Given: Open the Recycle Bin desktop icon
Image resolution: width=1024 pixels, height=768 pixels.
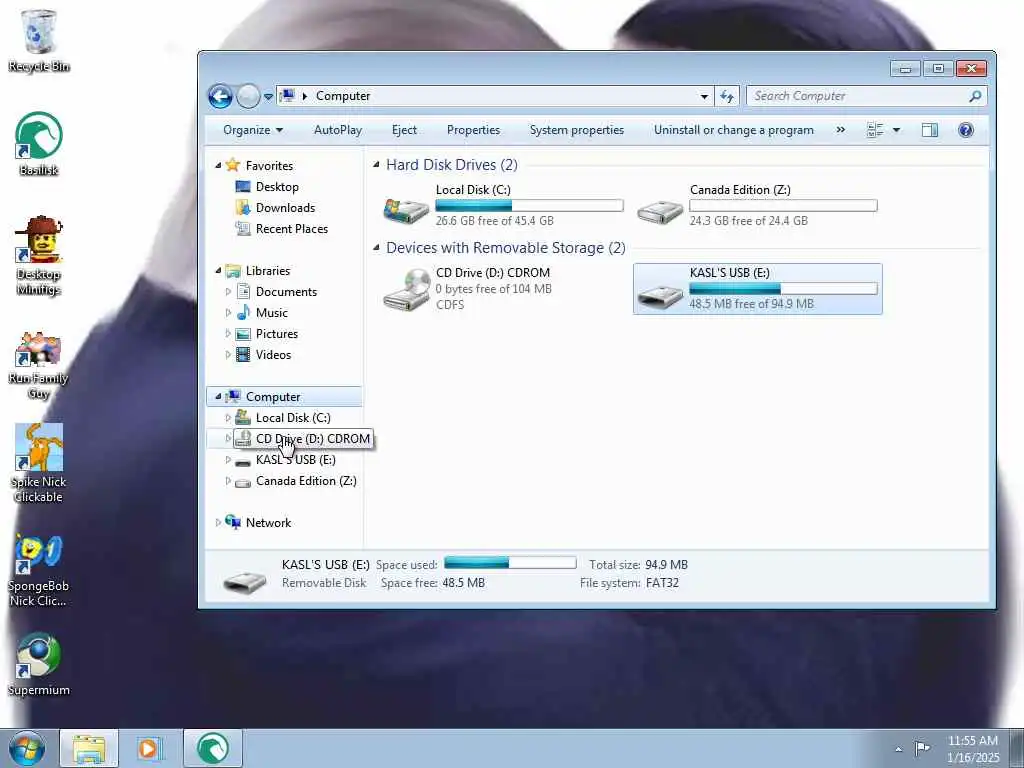Looking at the screenshot, I should coord(39,40).
